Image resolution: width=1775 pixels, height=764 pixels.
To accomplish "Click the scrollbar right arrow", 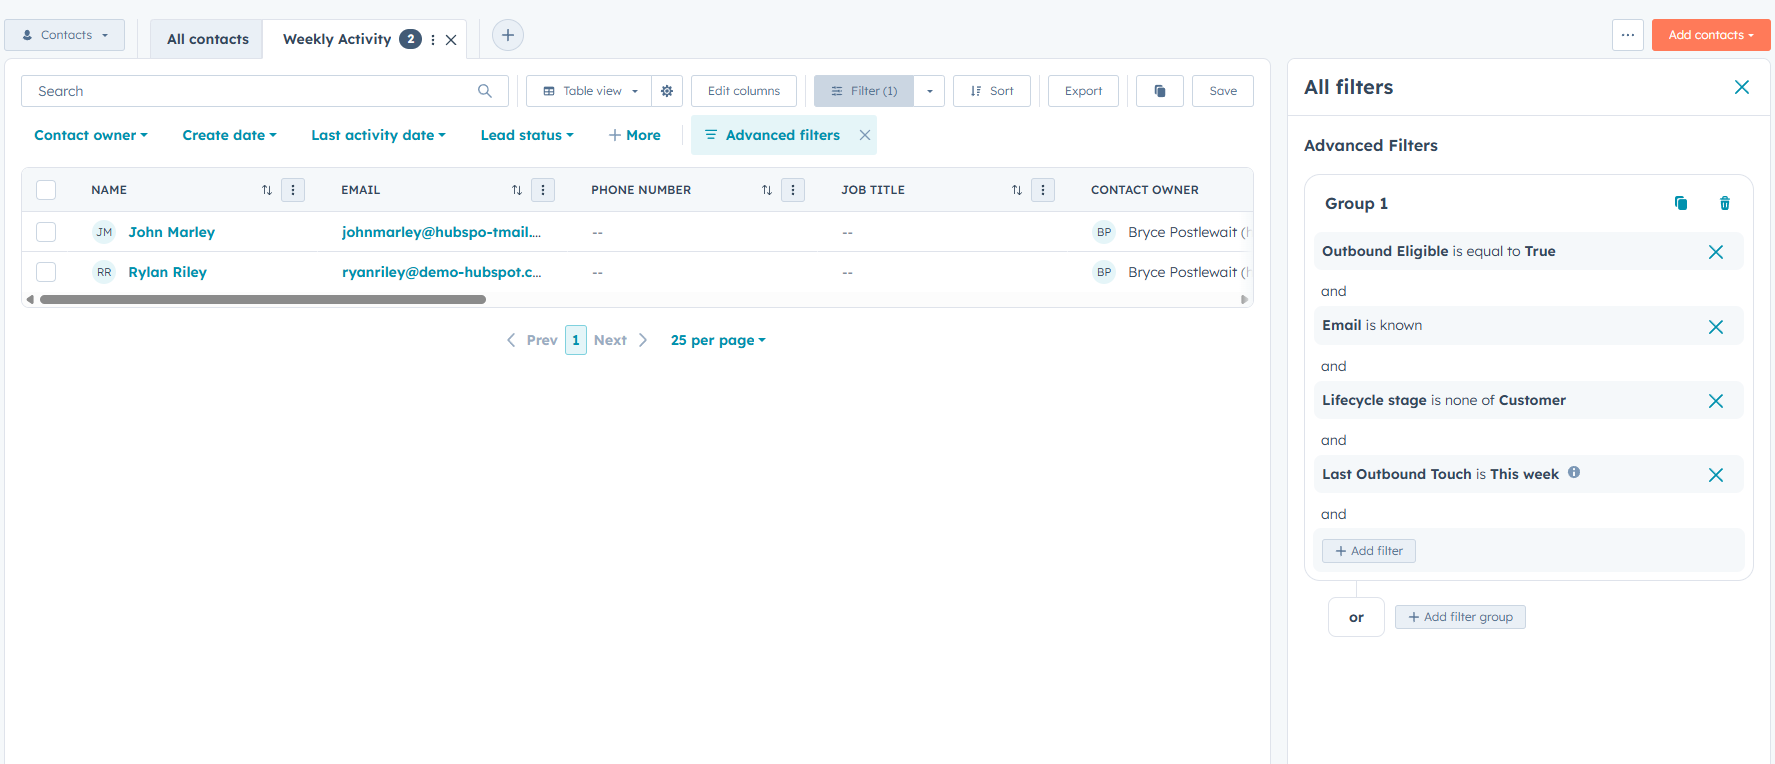I will click(1245, 299).
